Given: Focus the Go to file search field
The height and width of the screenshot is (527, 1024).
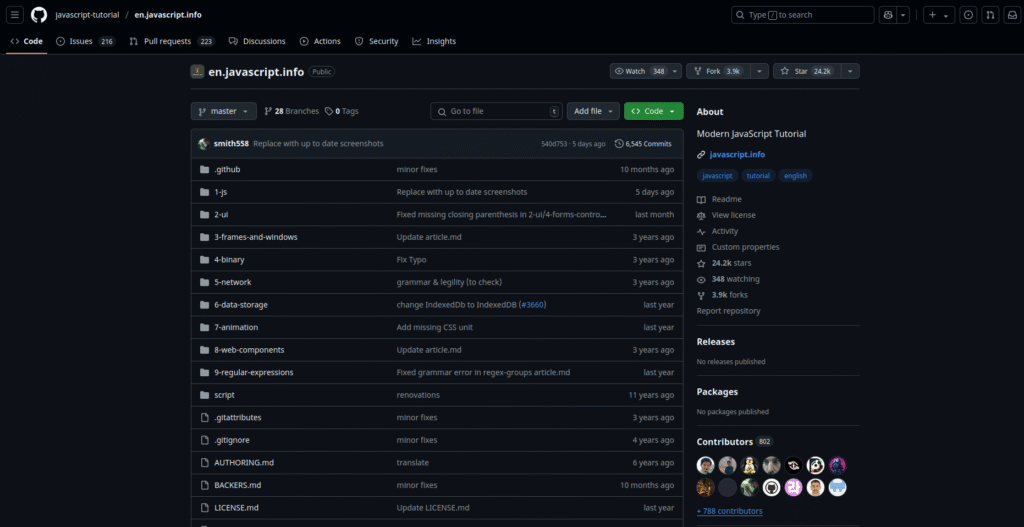Looking at the screenshot, I should point(496,111).
